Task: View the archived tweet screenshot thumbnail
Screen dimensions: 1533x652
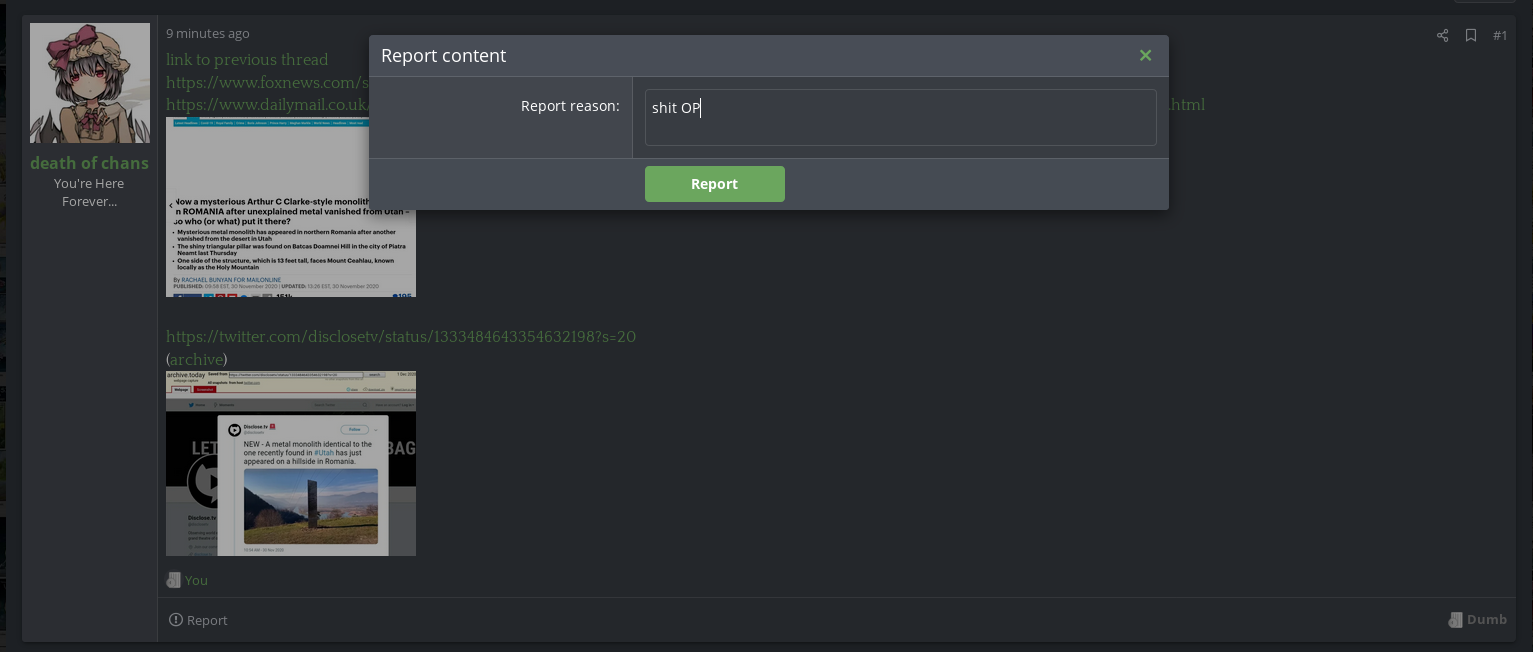Action: coord(291,463)
